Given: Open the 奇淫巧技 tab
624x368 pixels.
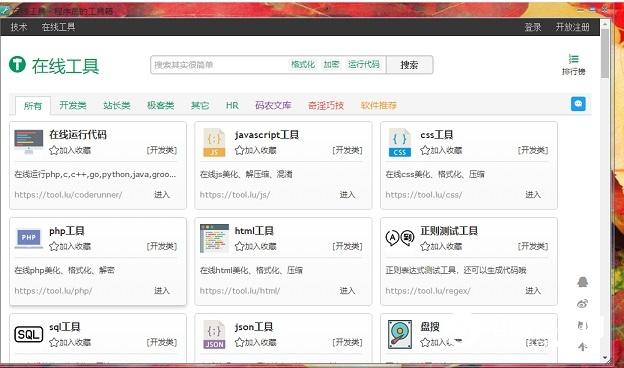Looking at the screenshot, I should [x=326, y=105].
